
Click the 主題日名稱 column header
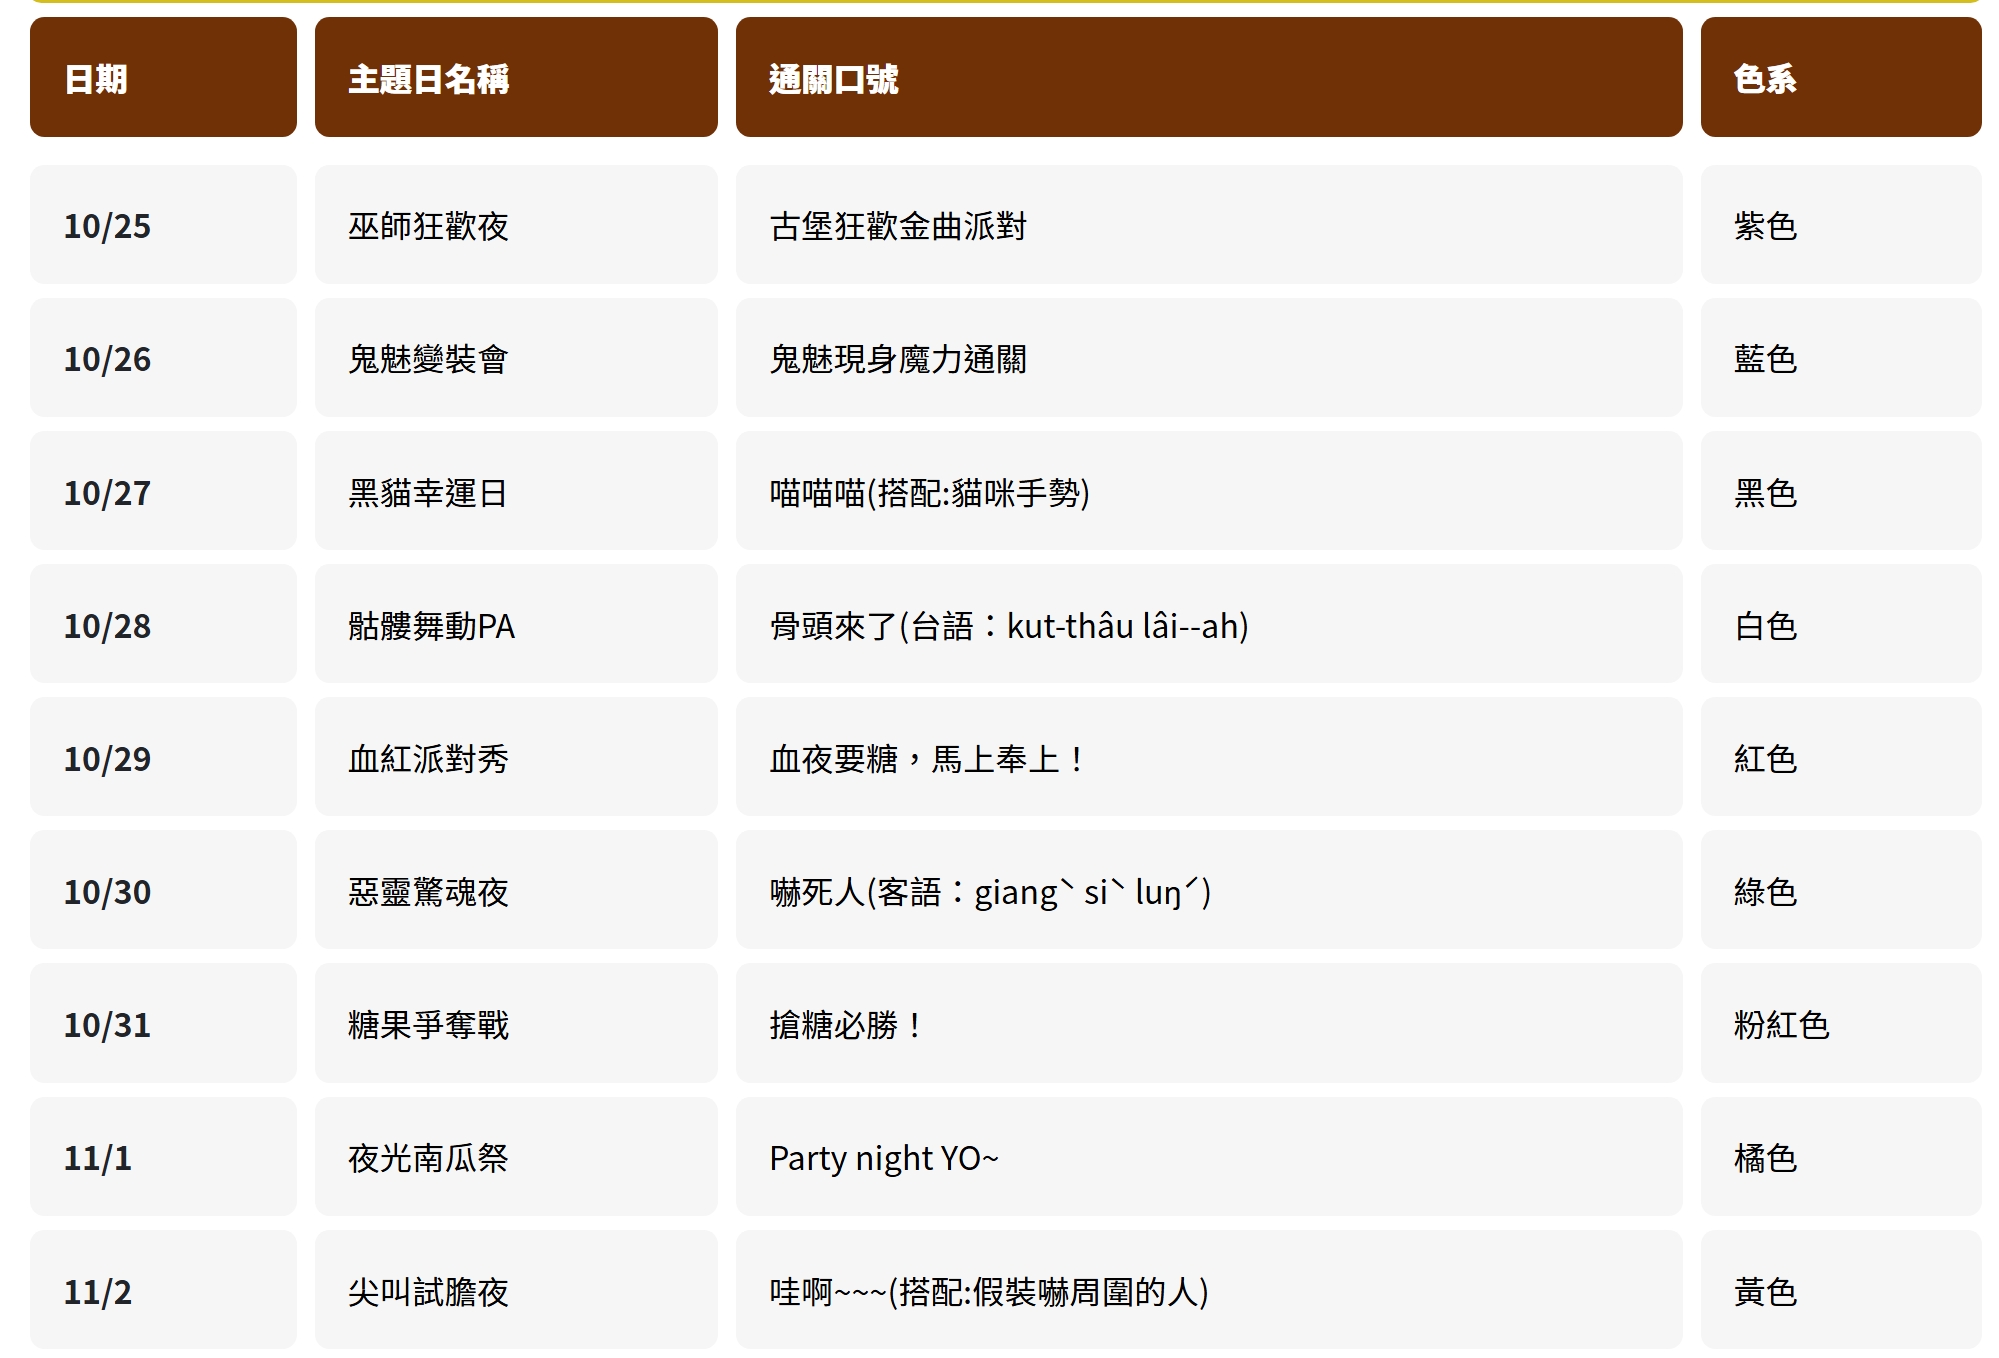point(516,78)
